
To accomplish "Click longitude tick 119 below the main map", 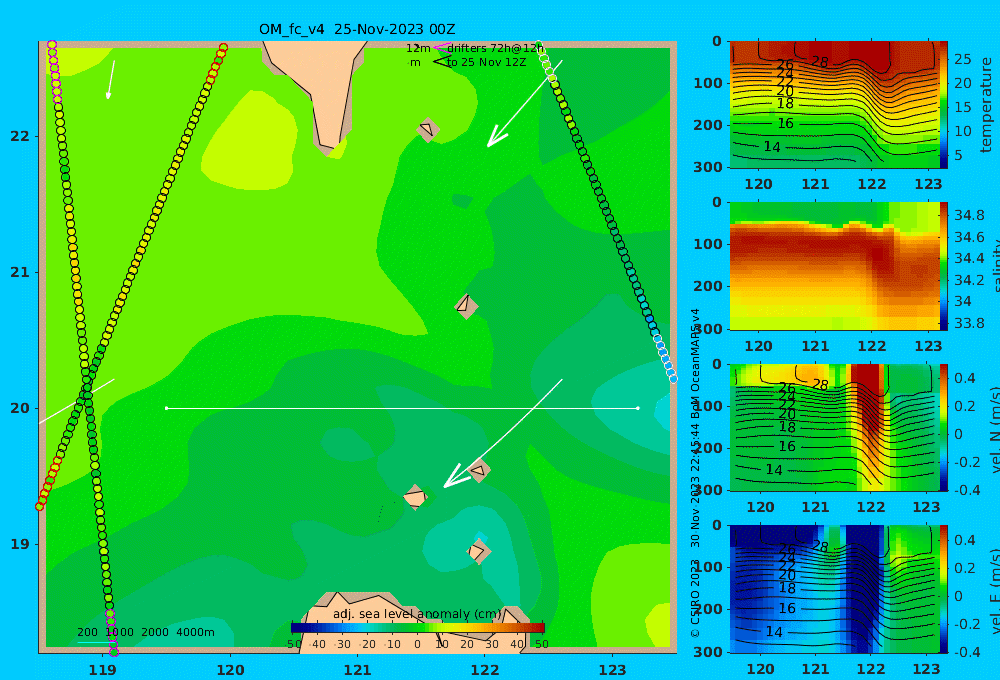I will point(102,670).
